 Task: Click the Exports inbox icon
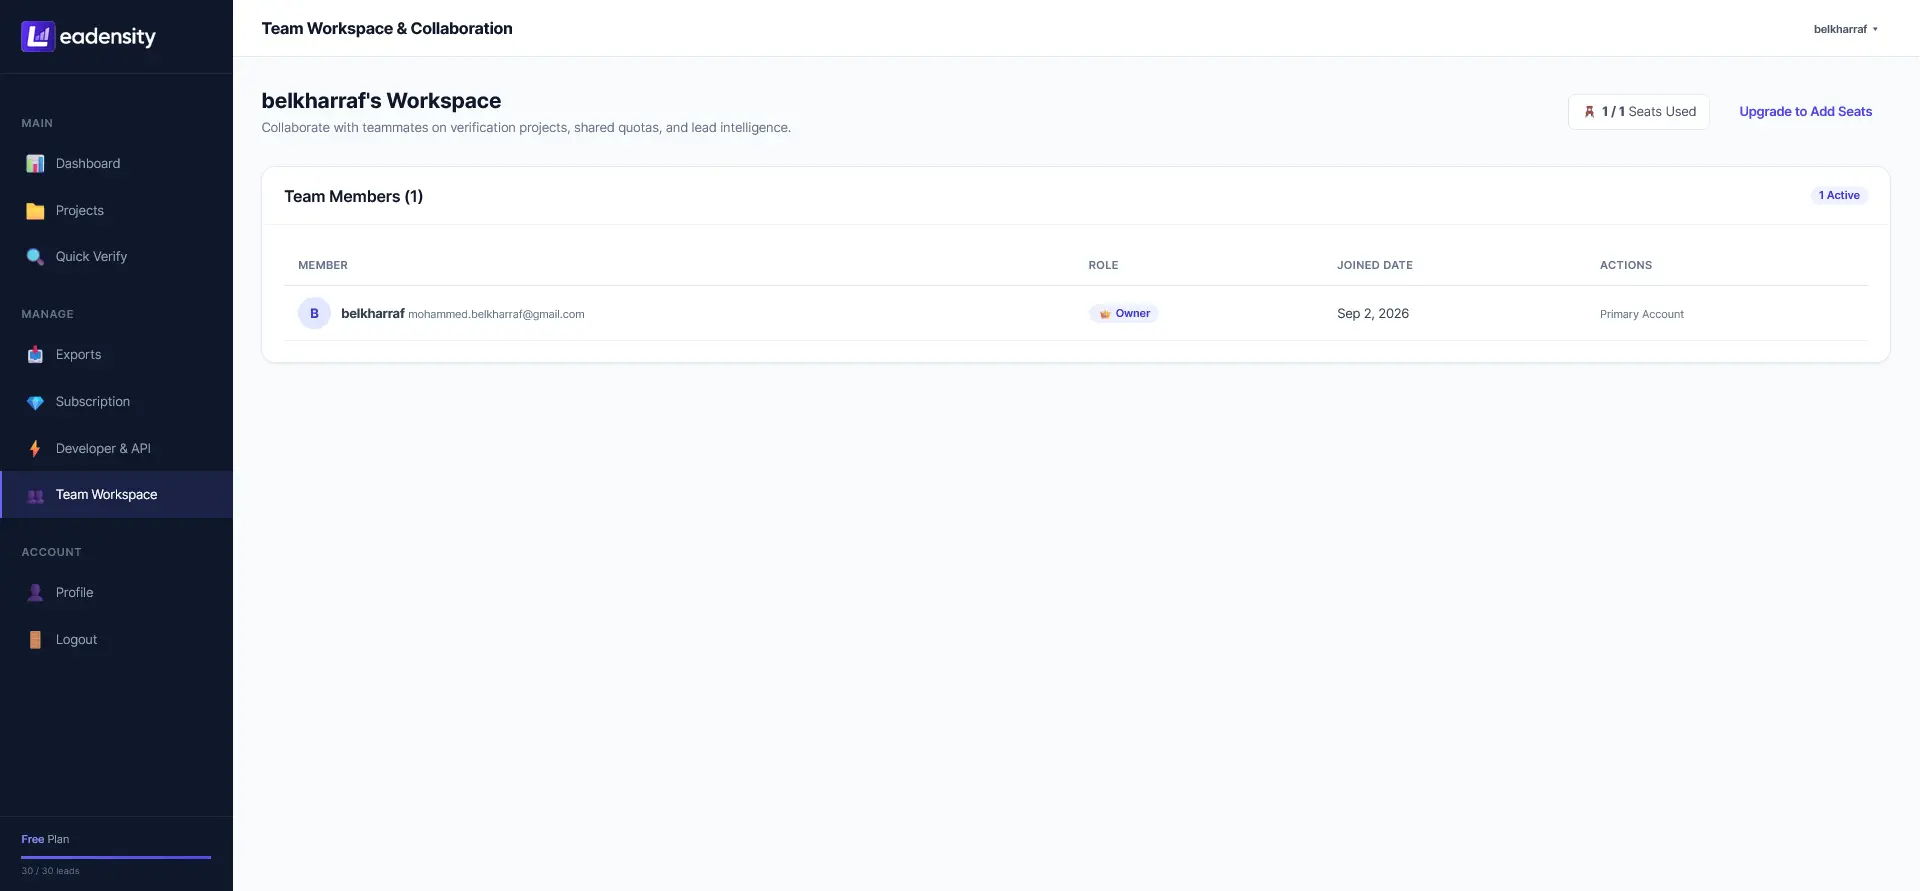pyautogui.click(x=35, y=355)
